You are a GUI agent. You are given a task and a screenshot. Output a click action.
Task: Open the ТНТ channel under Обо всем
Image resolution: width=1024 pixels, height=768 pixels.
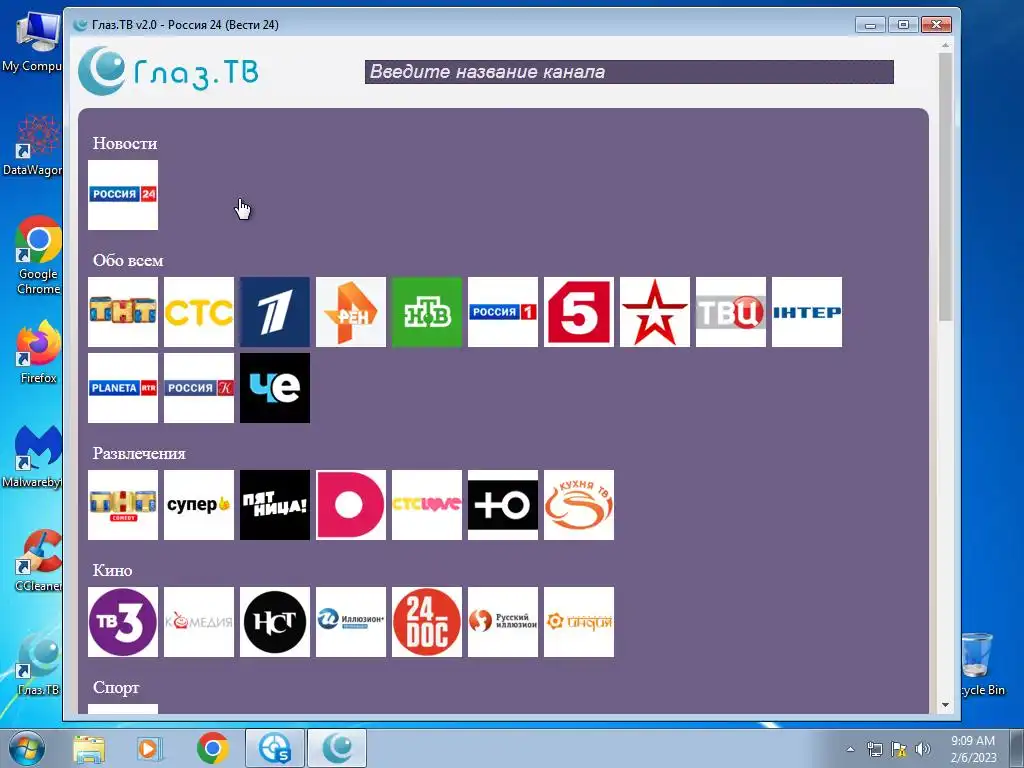tap(123, 312)
